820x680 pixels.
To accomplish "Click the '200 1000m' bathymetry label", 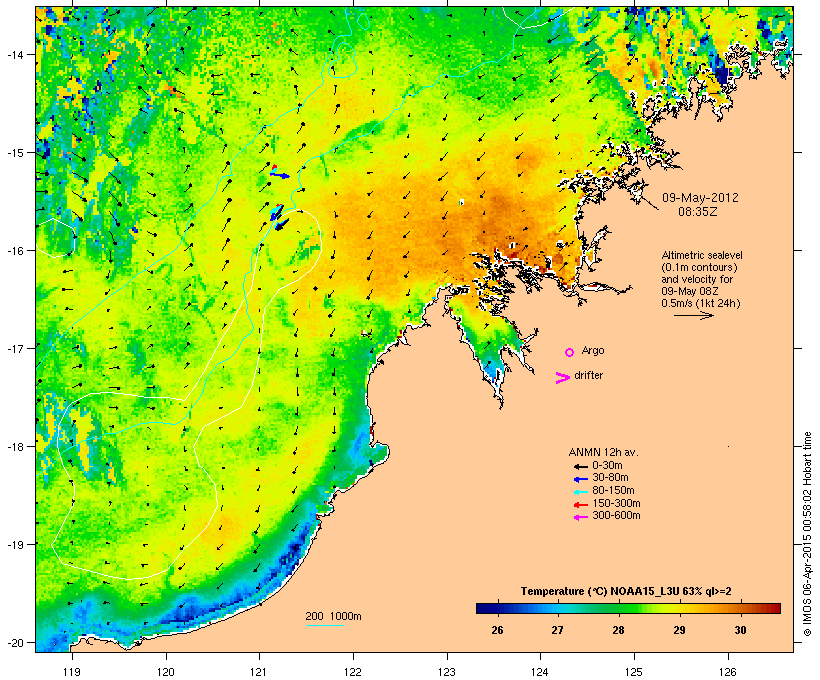I will 333,616.
